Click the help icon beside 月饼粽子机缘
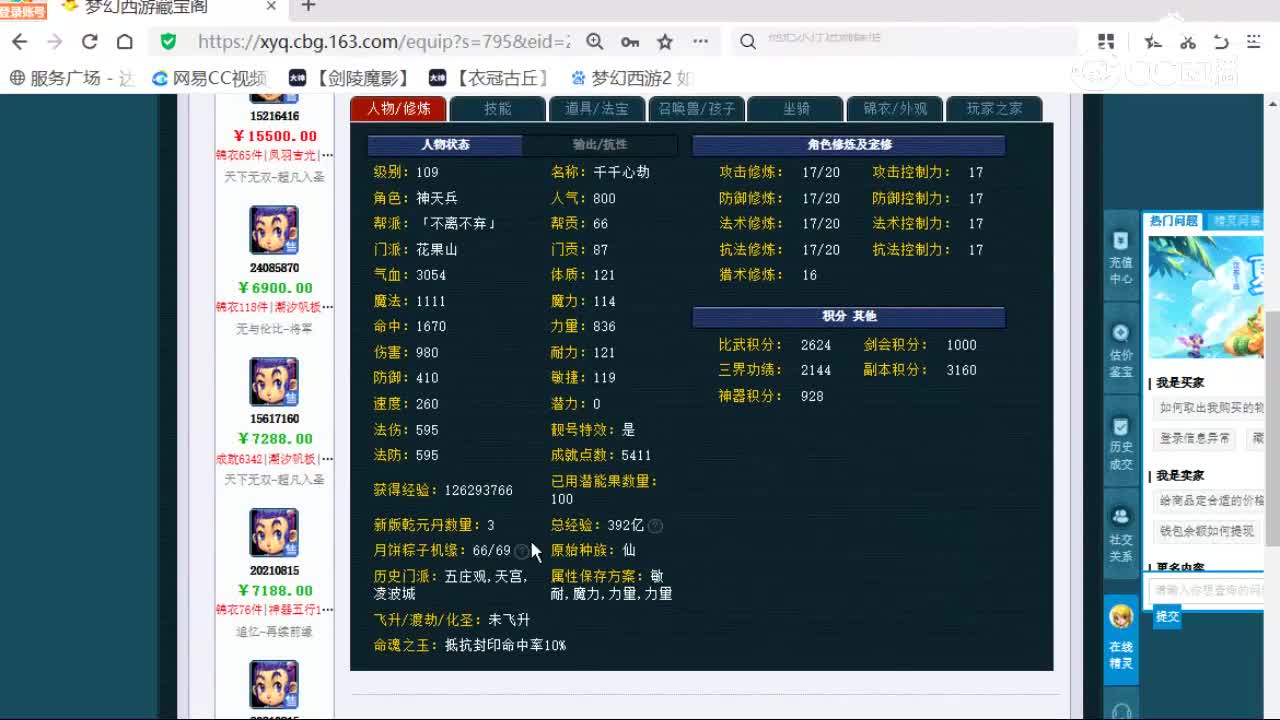This screenshot has height=720, width=1280. pos(521,551)
